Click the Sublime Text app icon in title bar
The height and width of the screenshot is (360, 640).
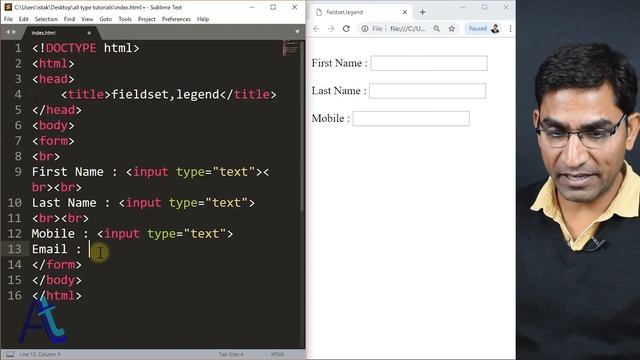coord(8,7)
